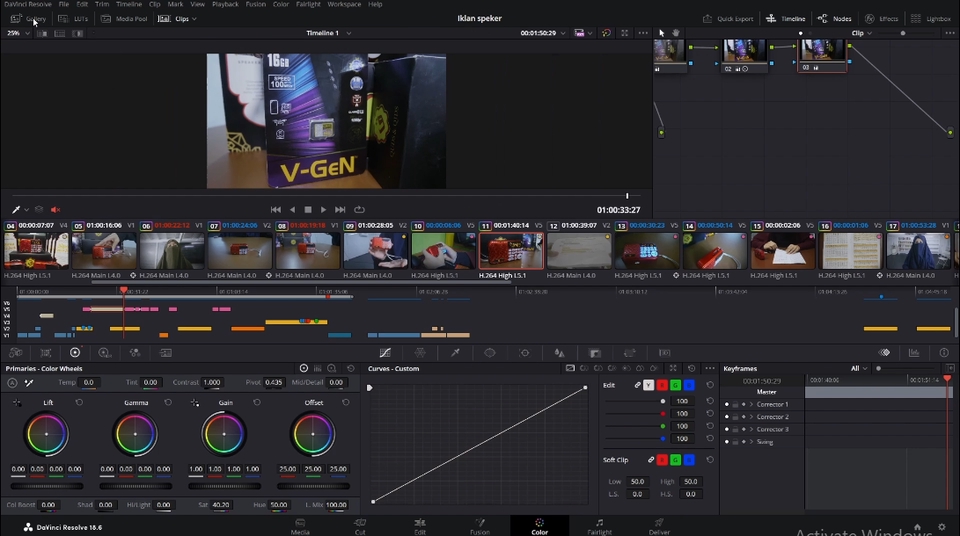Open the Clips dropdown arrow
Image resolution: width=960 pixels, height=536 pixels.
point(194,19)
